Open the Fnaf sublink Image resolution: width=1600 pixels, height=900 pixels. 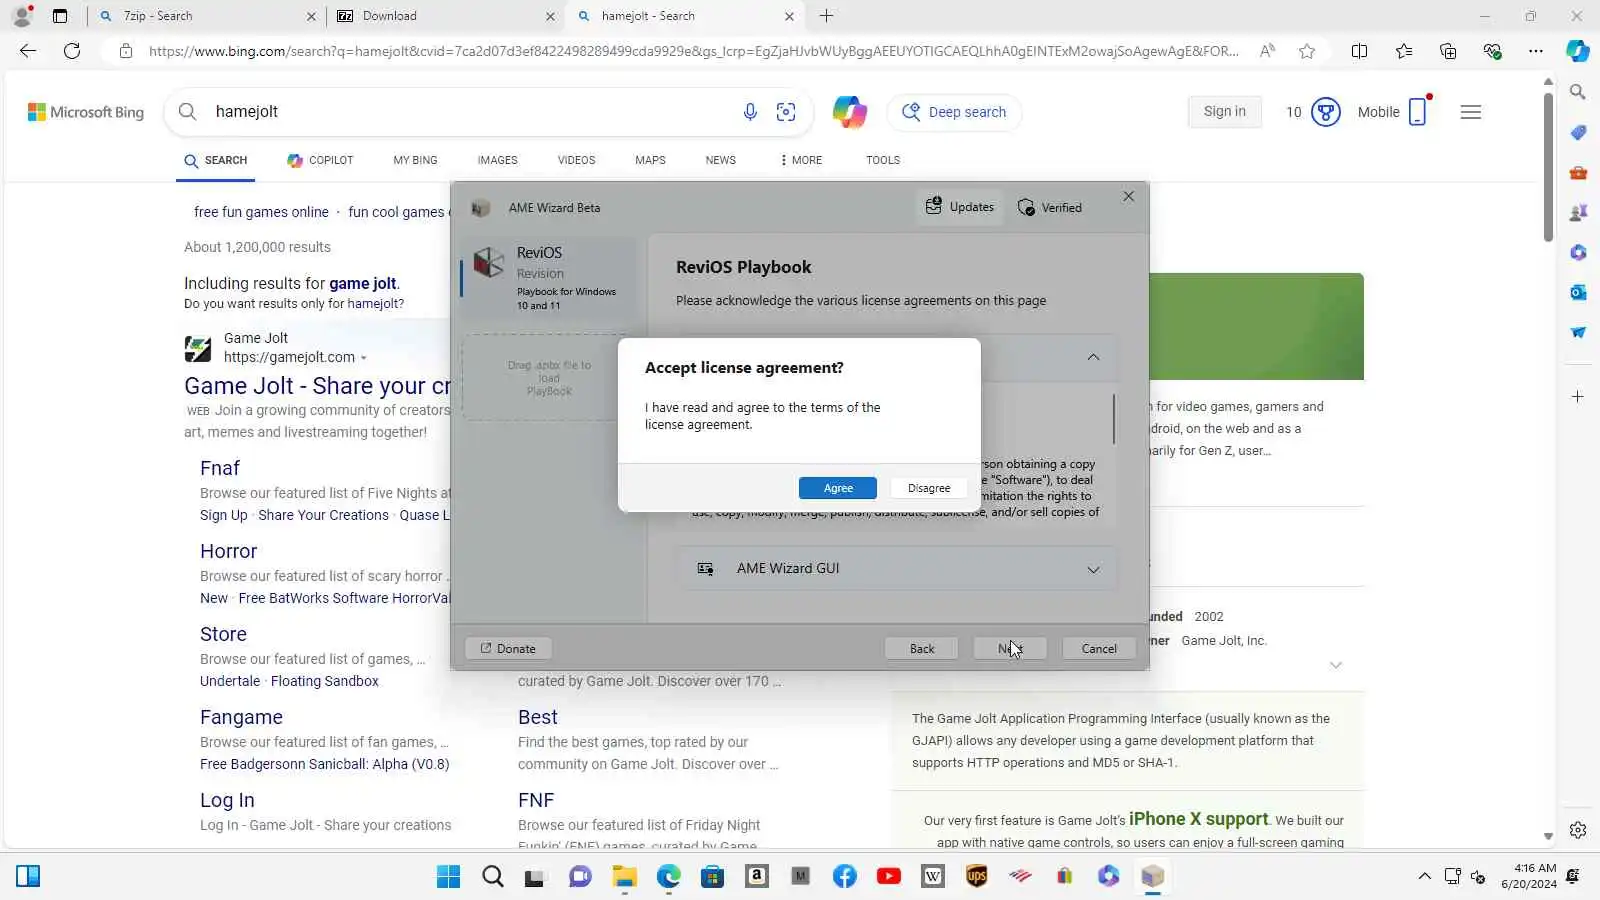220,468
